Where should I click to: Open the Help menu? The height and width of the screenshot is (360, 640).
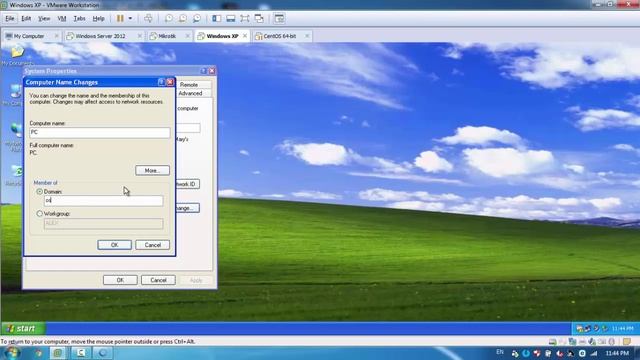coord(98,18)
